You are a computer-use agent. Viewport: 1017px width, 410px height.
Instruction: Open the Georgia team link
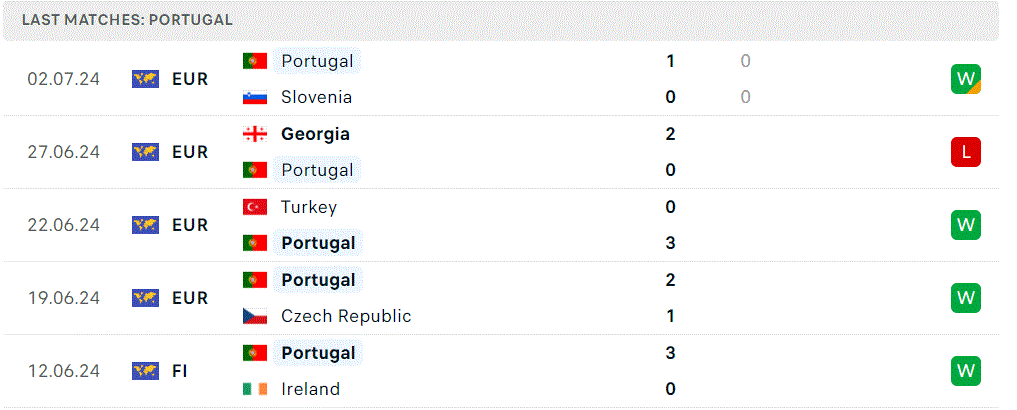tap(315, 134)
